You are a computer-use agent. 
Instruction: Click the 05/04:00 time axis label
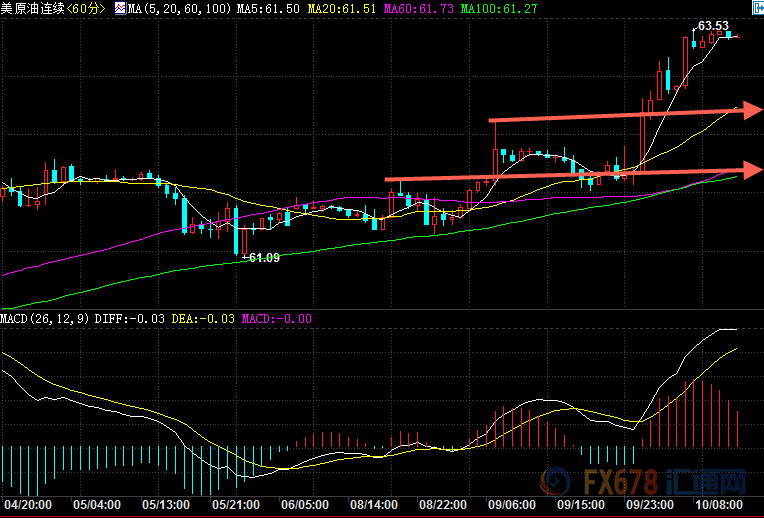point(97,504)
